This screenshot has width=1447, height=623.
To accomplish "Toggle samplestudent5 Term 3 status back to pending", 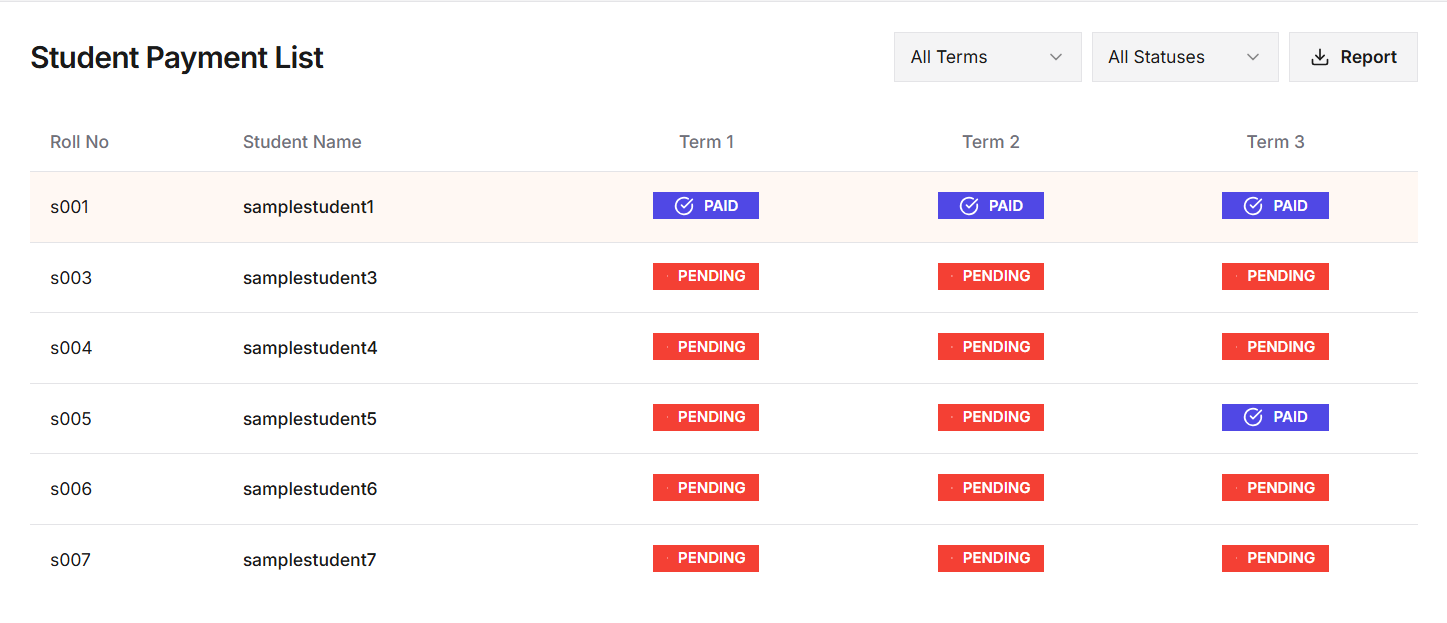I will [1275, 417].
